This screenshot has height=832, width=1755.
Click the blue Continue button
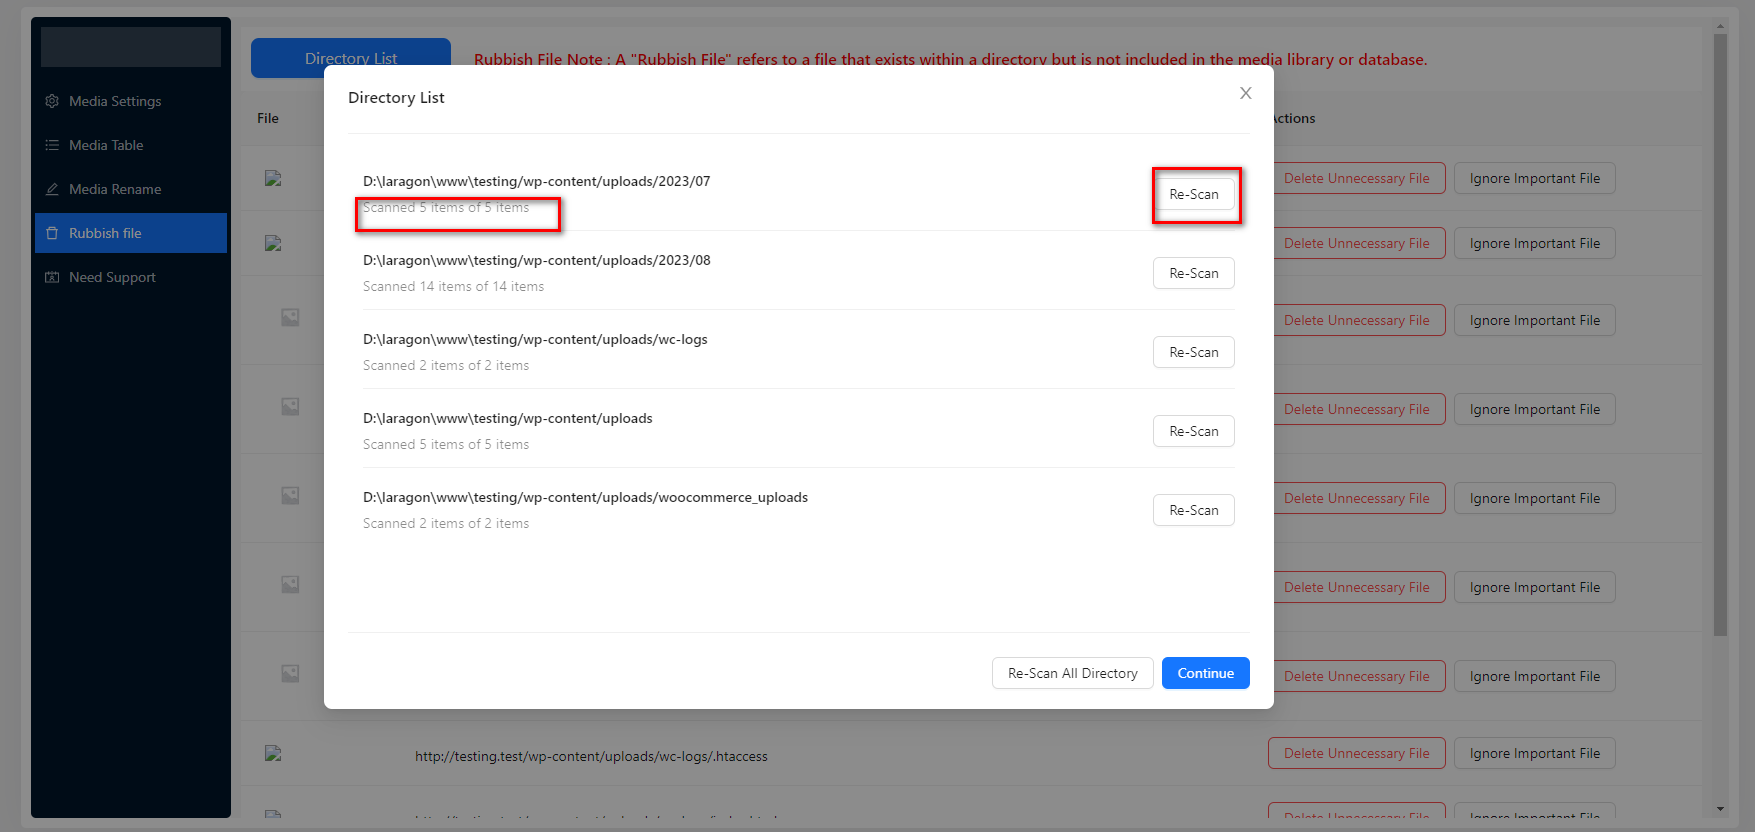tap(1205, 673)
